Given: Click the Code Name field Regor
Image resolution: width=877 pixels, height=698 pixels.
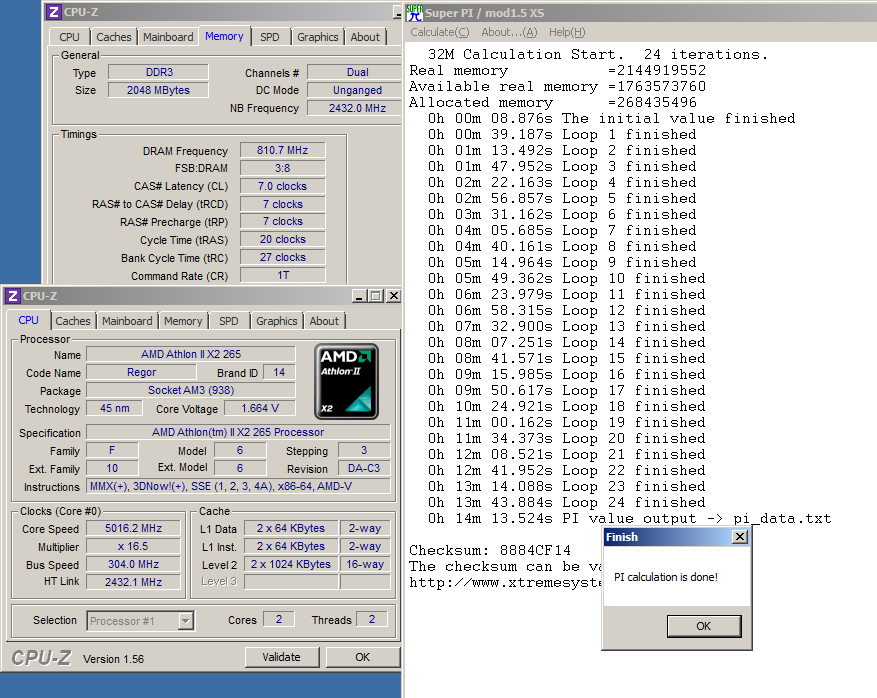Looking at the screenshot, I should (x=142, y=372).
